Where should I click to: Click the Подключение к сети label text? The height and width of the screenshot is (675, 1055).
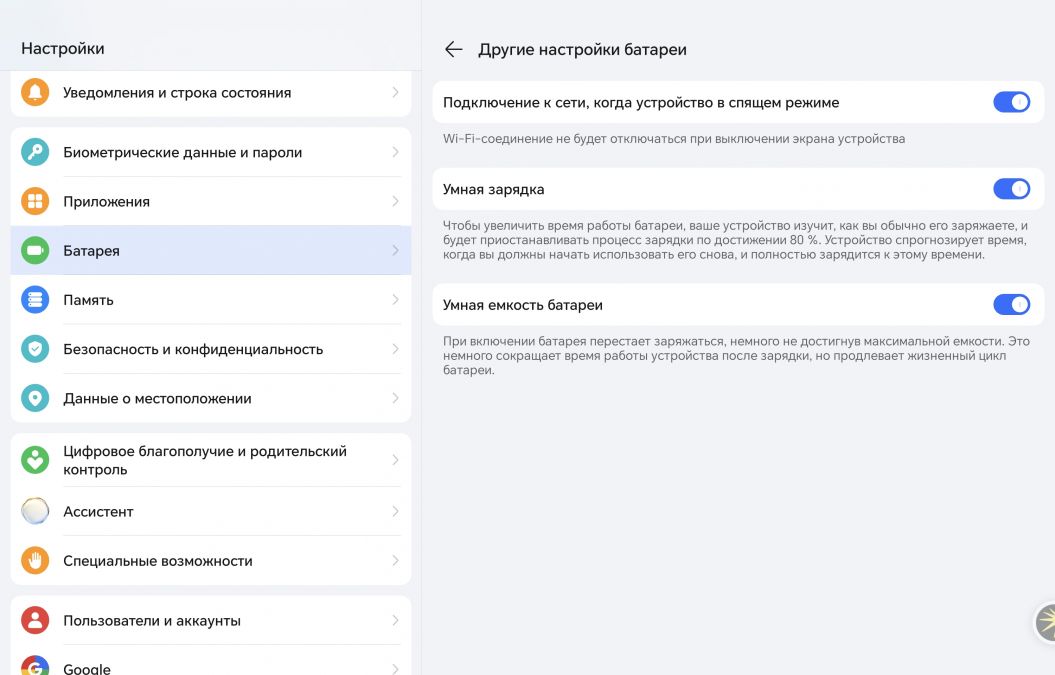[x=641, y=102]
